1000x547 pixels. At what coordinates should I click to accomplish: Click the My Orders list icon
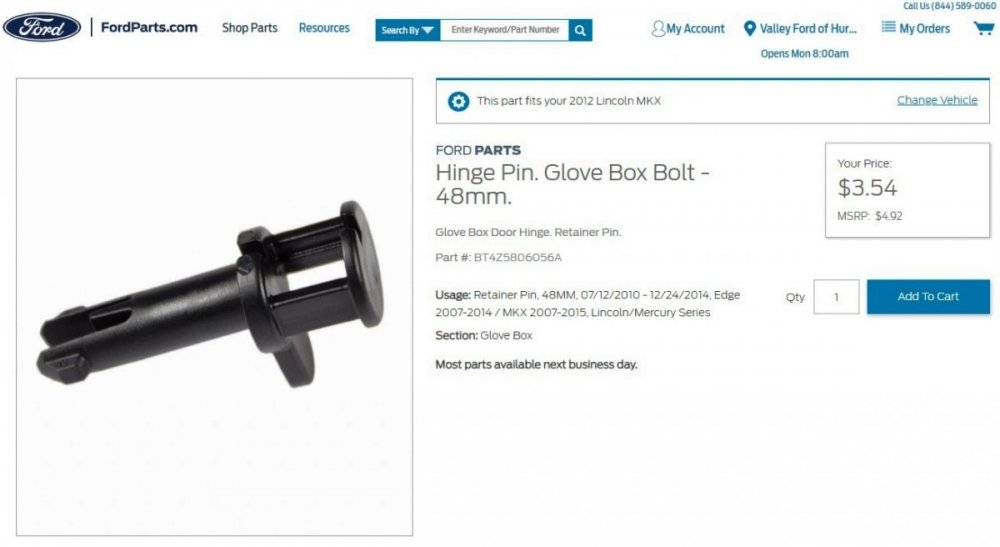pos(888,27)
